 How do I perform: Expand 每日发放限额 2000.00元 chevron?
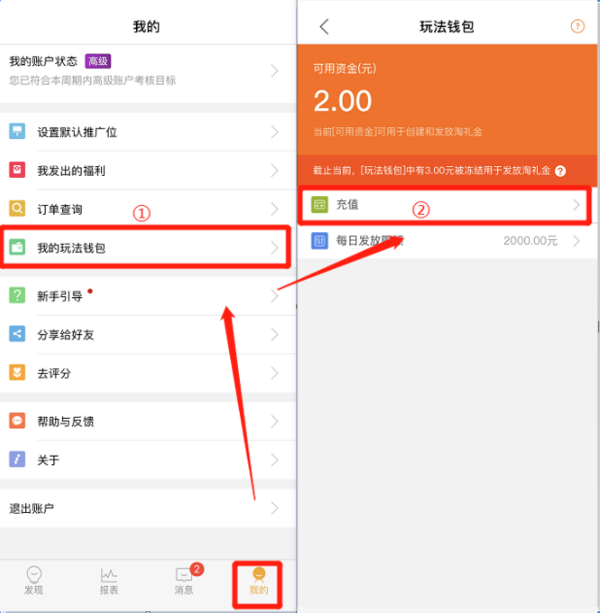pyautogui.click(x=577, y=241)
